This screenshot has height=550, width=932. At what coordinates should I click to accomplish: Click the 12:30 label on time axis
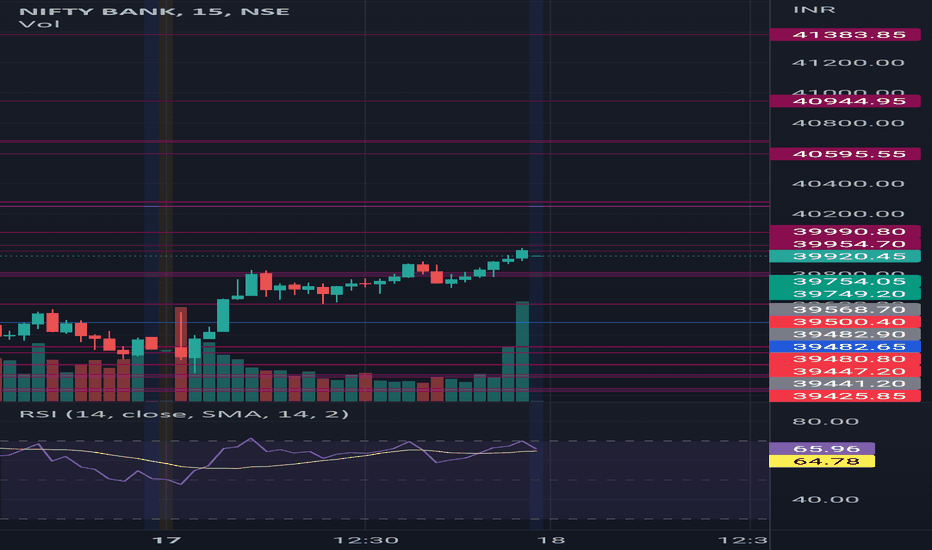click(366, 540)
